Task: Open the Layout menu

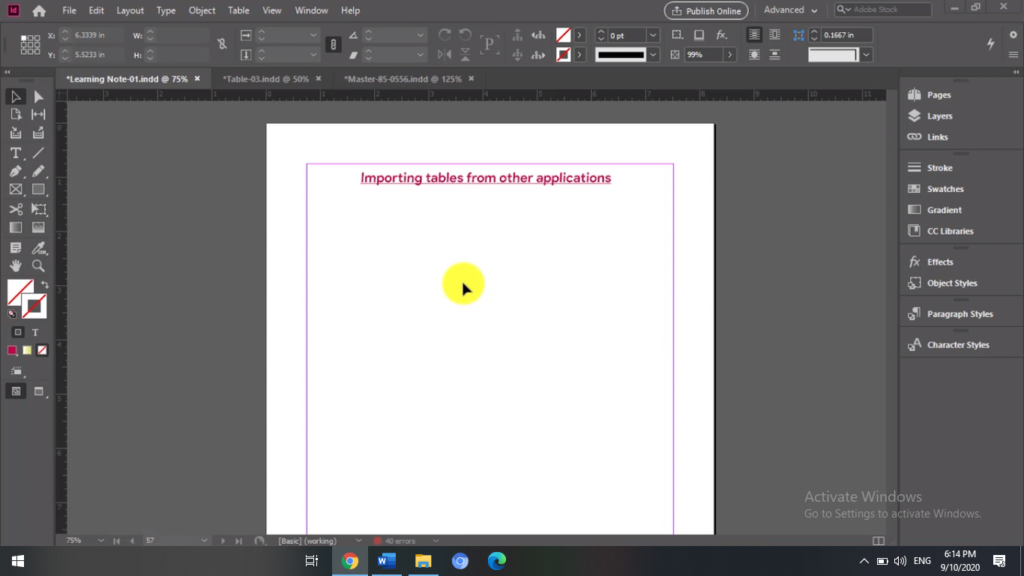Action: [x=130, y=10]
